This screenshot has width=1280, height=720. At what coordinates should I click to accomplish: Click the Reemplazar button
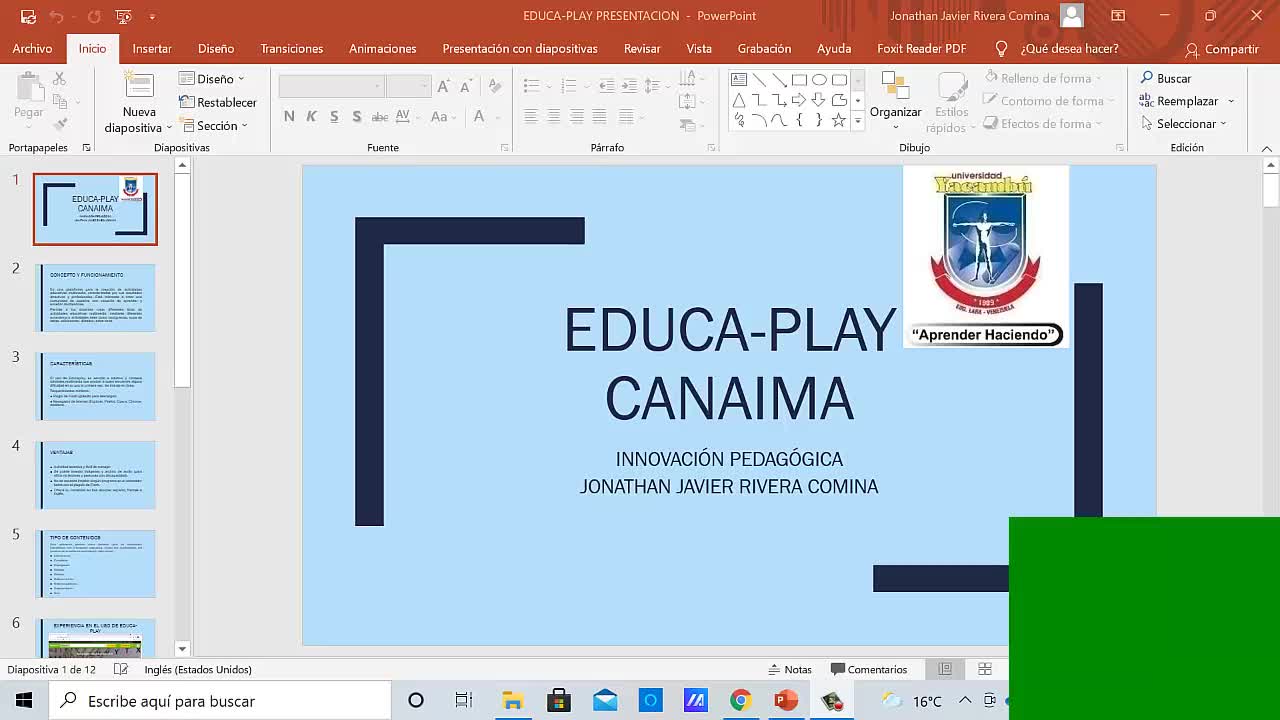click(x=1179, y=101)
